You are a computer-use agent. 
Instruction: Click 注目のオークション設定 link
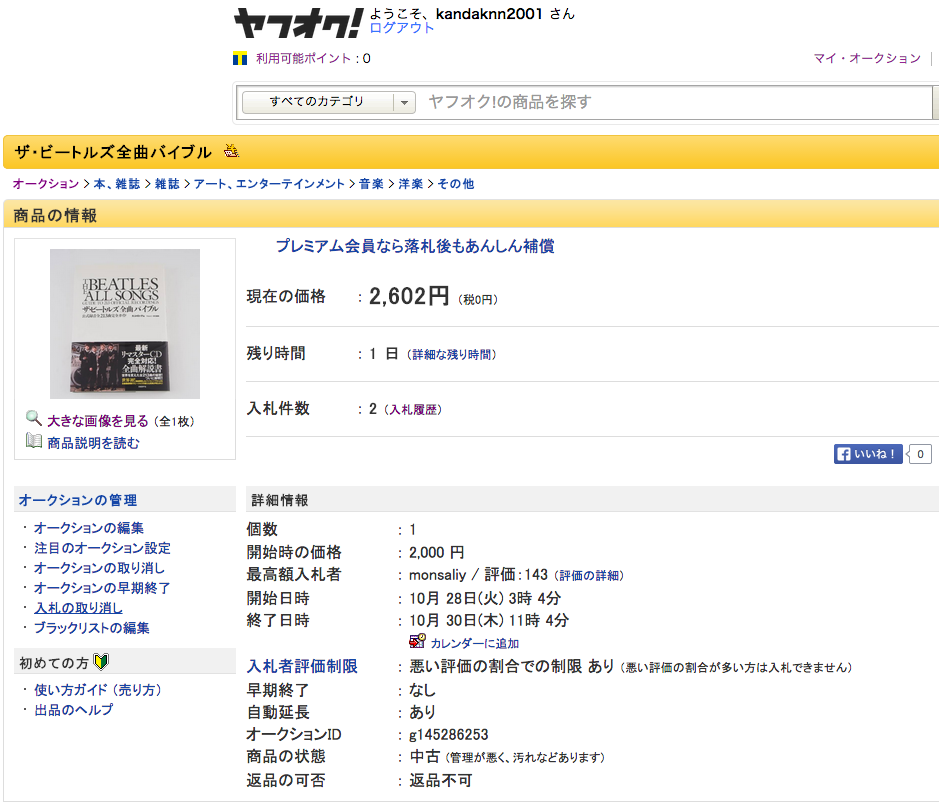pos(102,548)
